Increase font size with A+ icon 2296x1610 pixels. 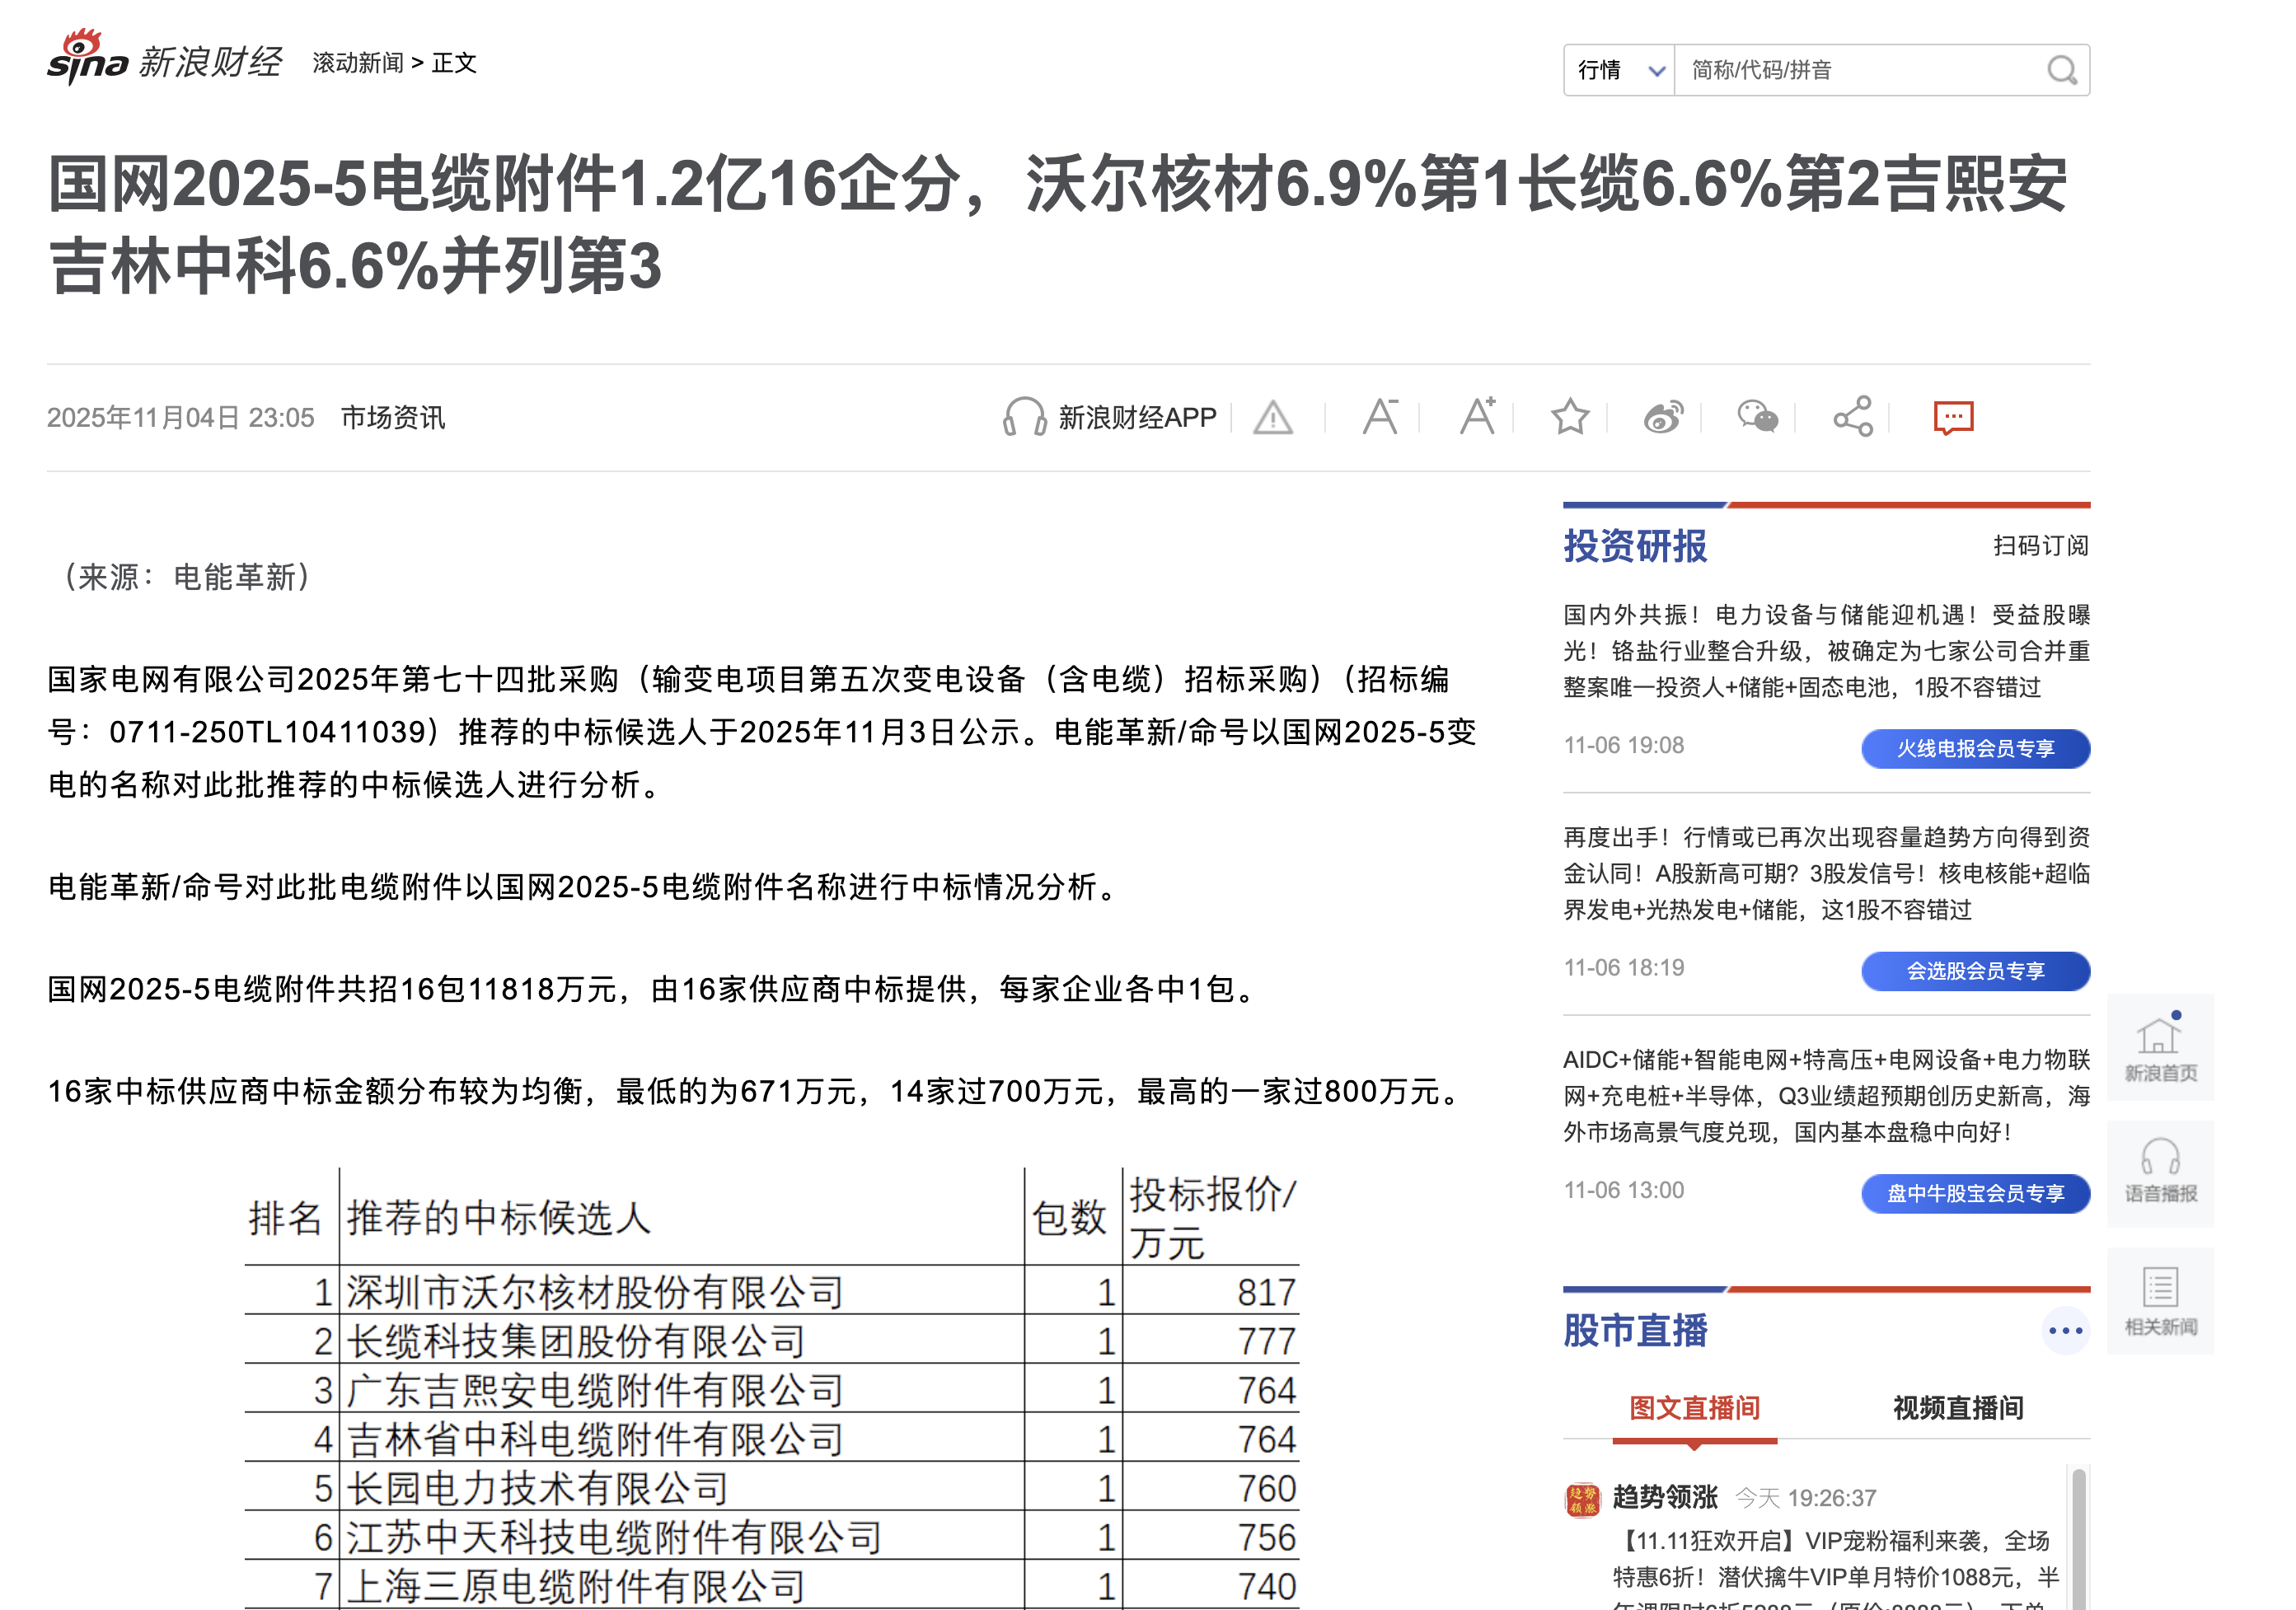click(1477, 417)
